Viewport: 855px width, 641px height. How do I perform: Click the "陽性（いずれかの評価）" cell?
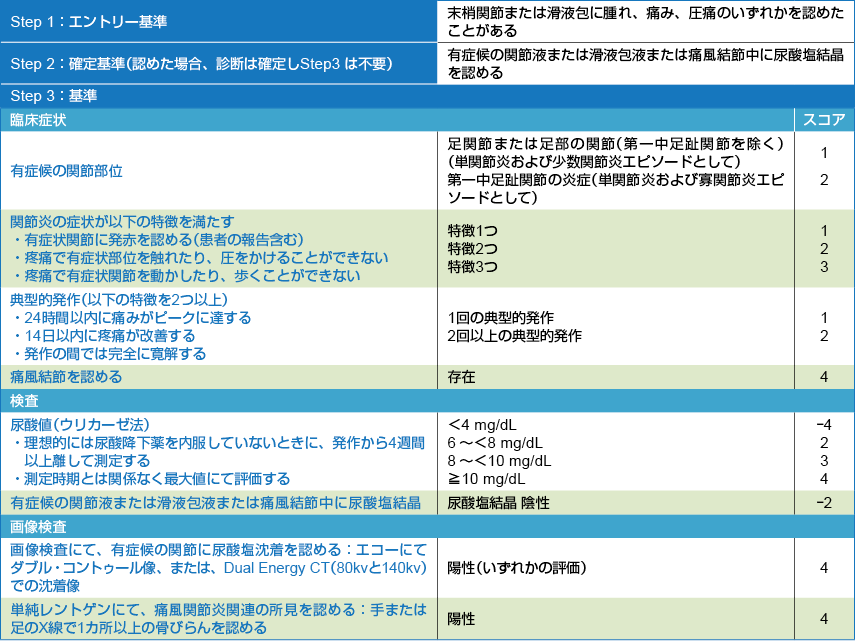516,567
